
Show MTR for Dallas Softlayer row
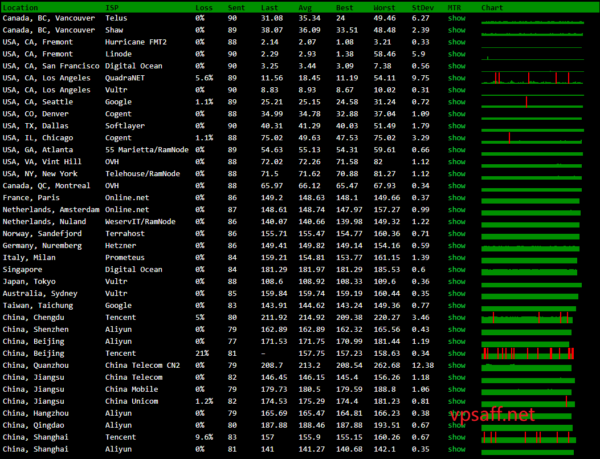(x=457, y=126)
